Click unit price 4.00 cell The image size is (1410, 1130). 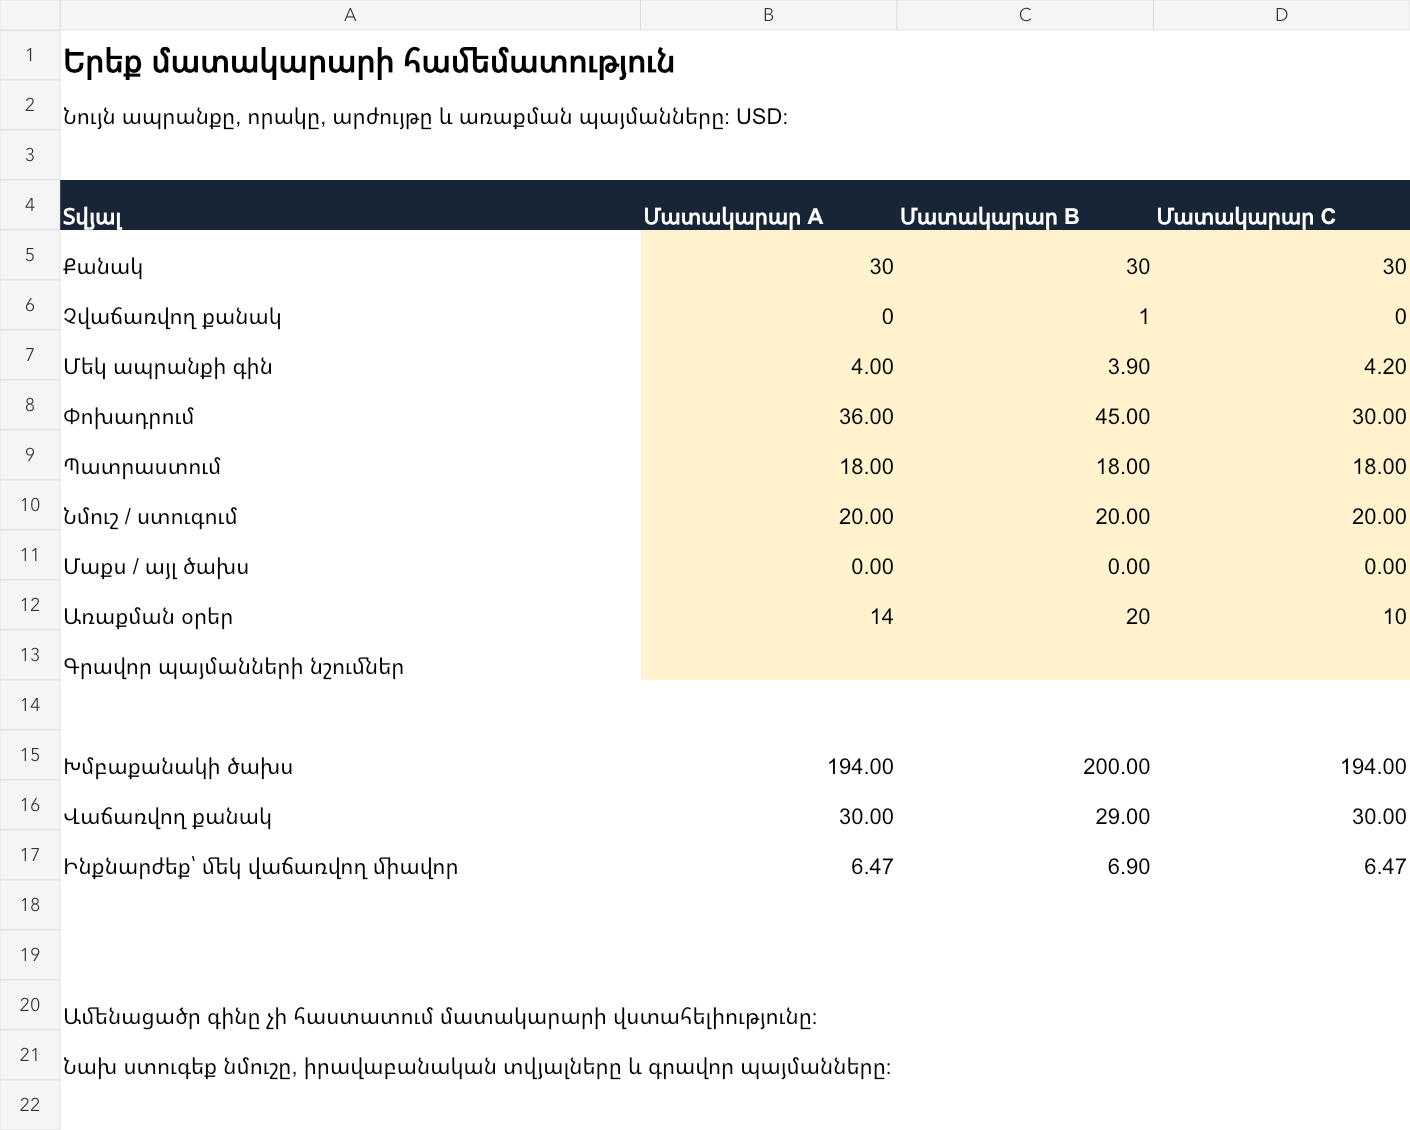768,355
